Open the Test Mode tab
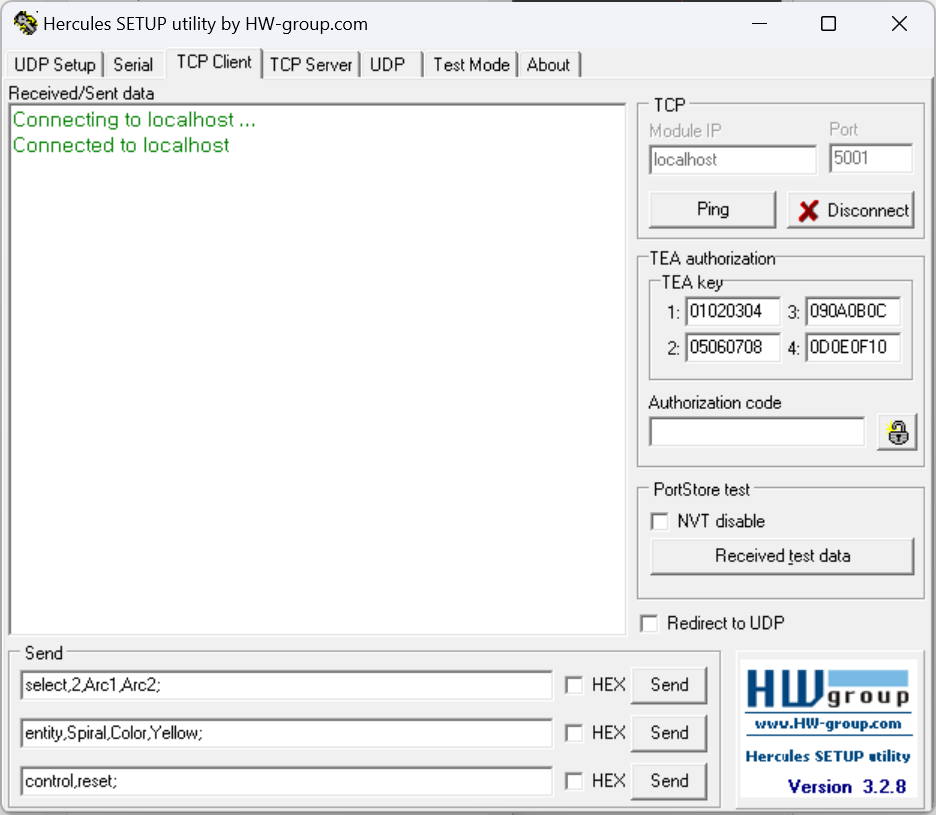This screenshot has height=815, width=936. click(471, 64)
